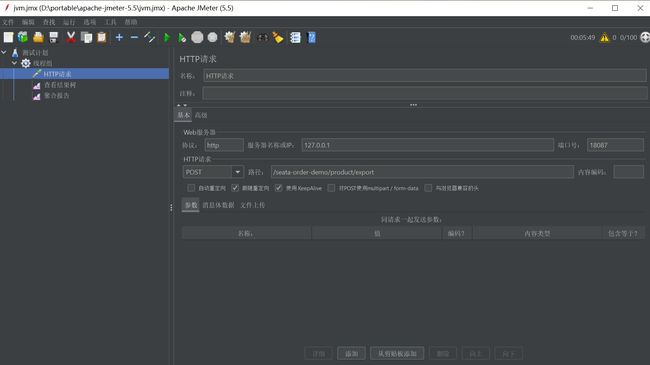
Task: Click the 添加 button
Action: pos(352,353)
